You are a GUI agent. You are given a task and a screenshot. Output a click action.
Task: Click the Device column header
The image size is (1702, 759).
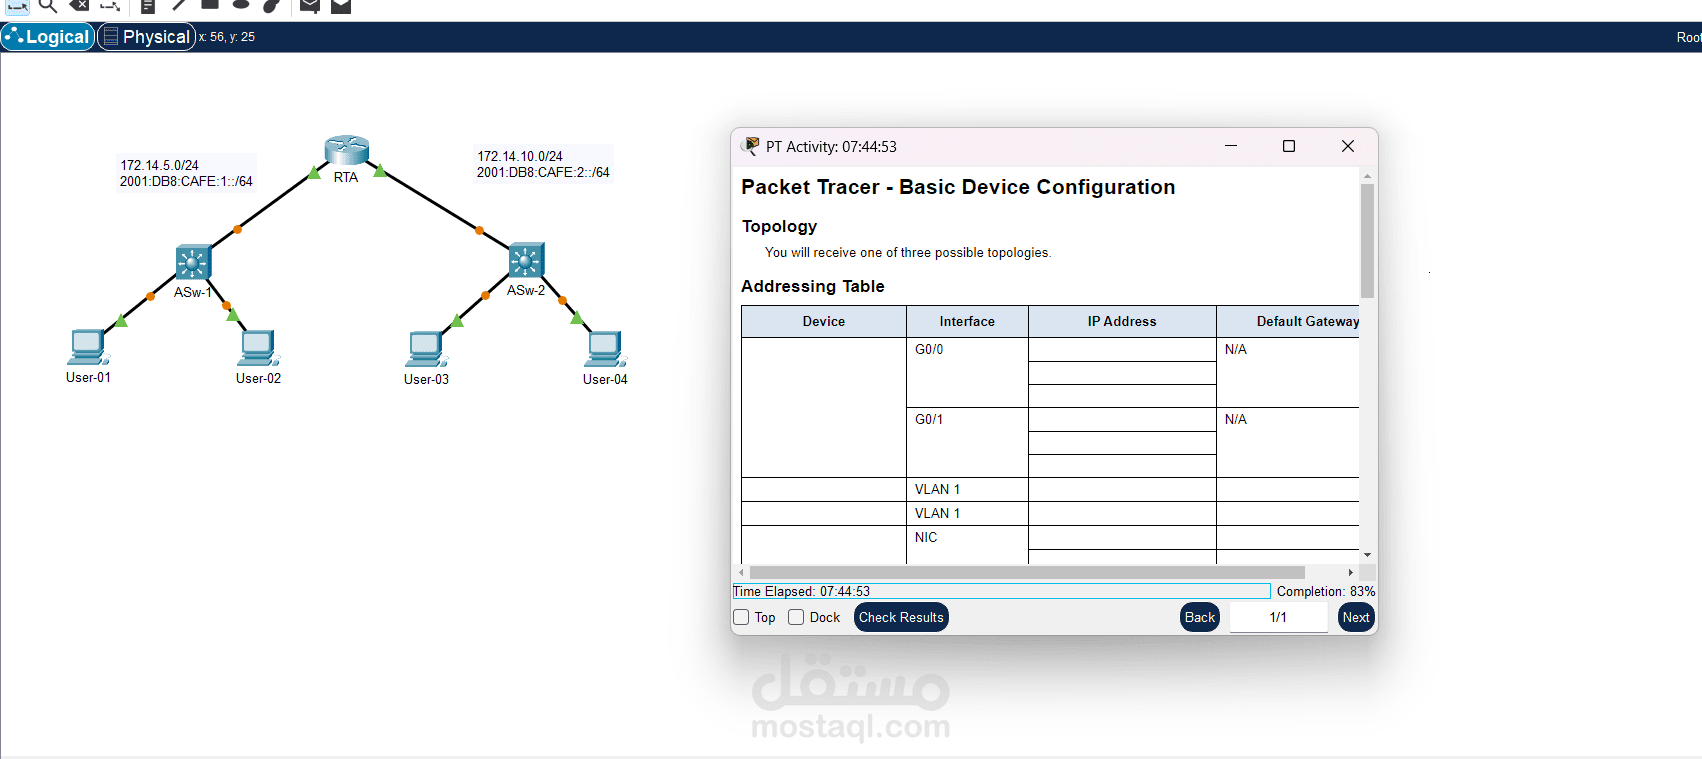(824, 321)
